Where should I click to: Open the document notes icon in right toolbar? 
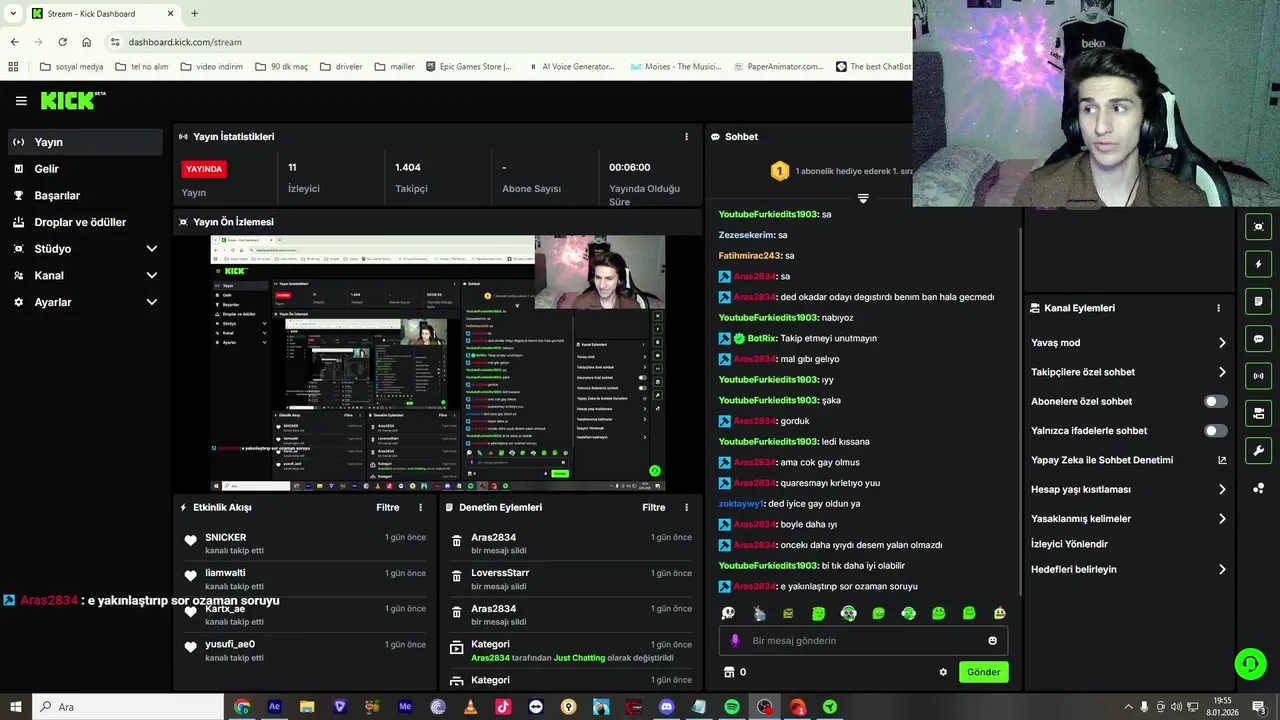point(1258,301)
